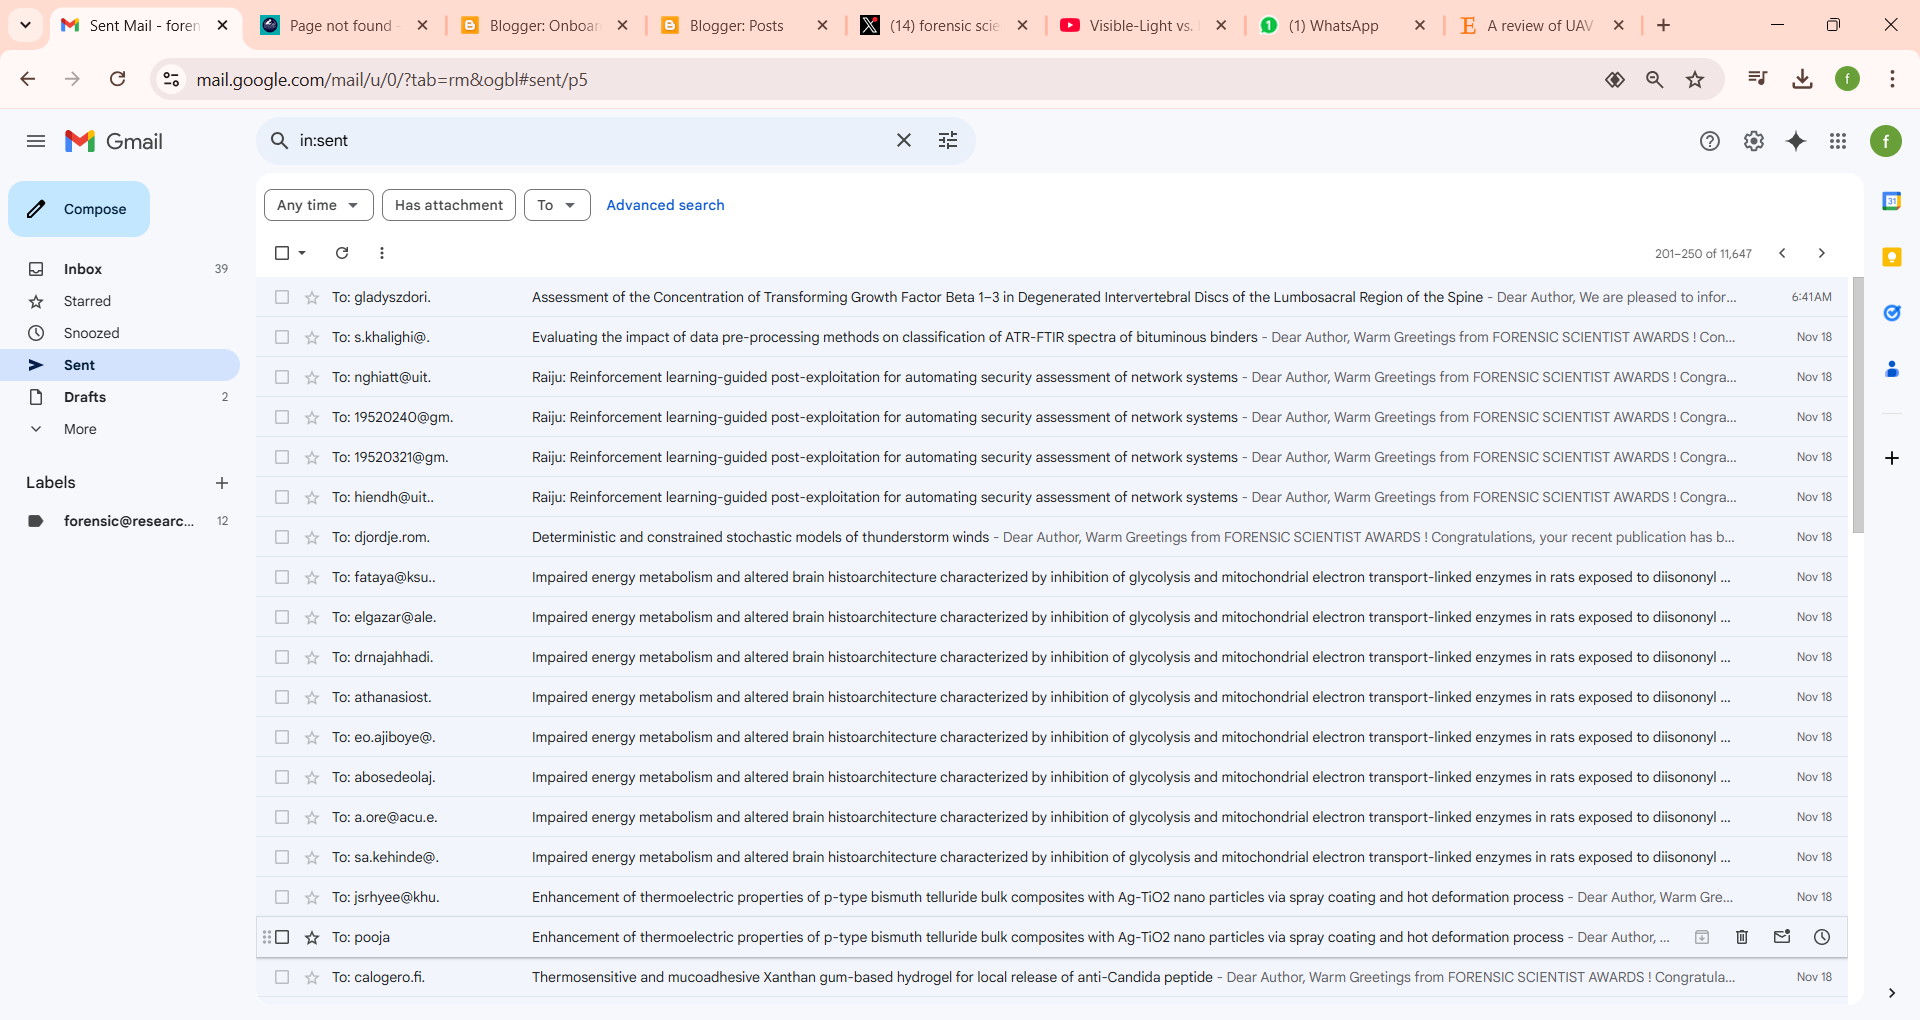Expand the To filter dropdown

point(557,205)
